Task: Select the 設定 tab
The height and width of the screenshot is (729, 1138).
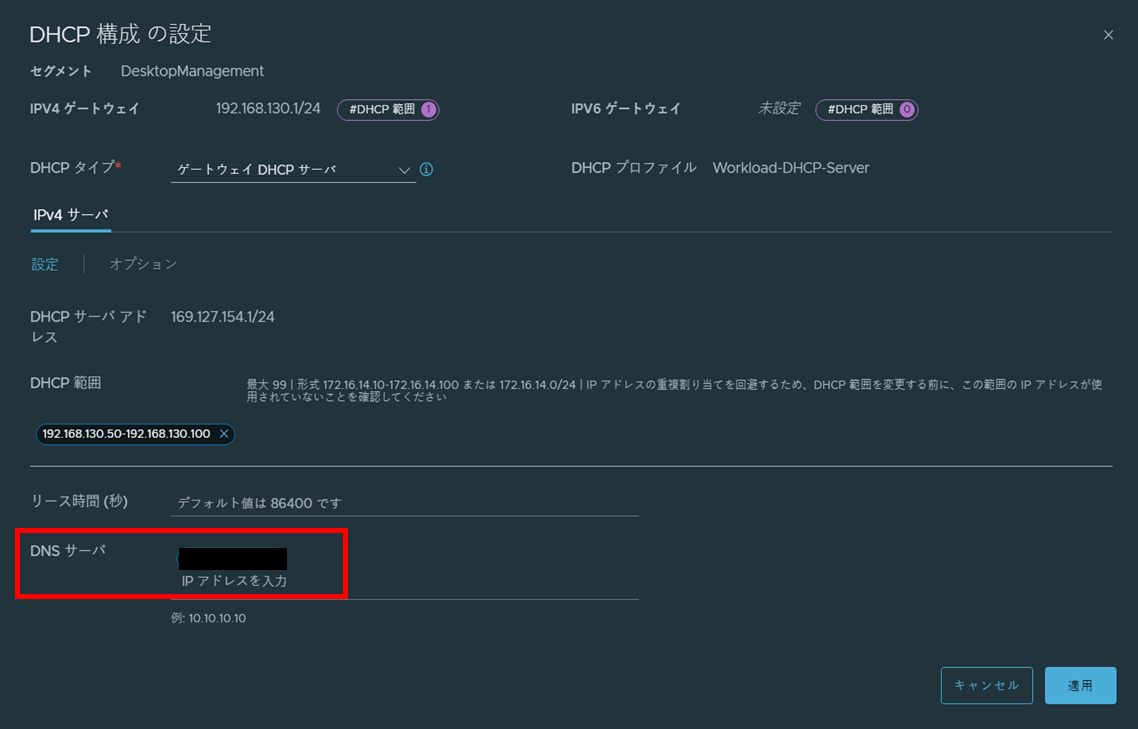Action: 45,264
